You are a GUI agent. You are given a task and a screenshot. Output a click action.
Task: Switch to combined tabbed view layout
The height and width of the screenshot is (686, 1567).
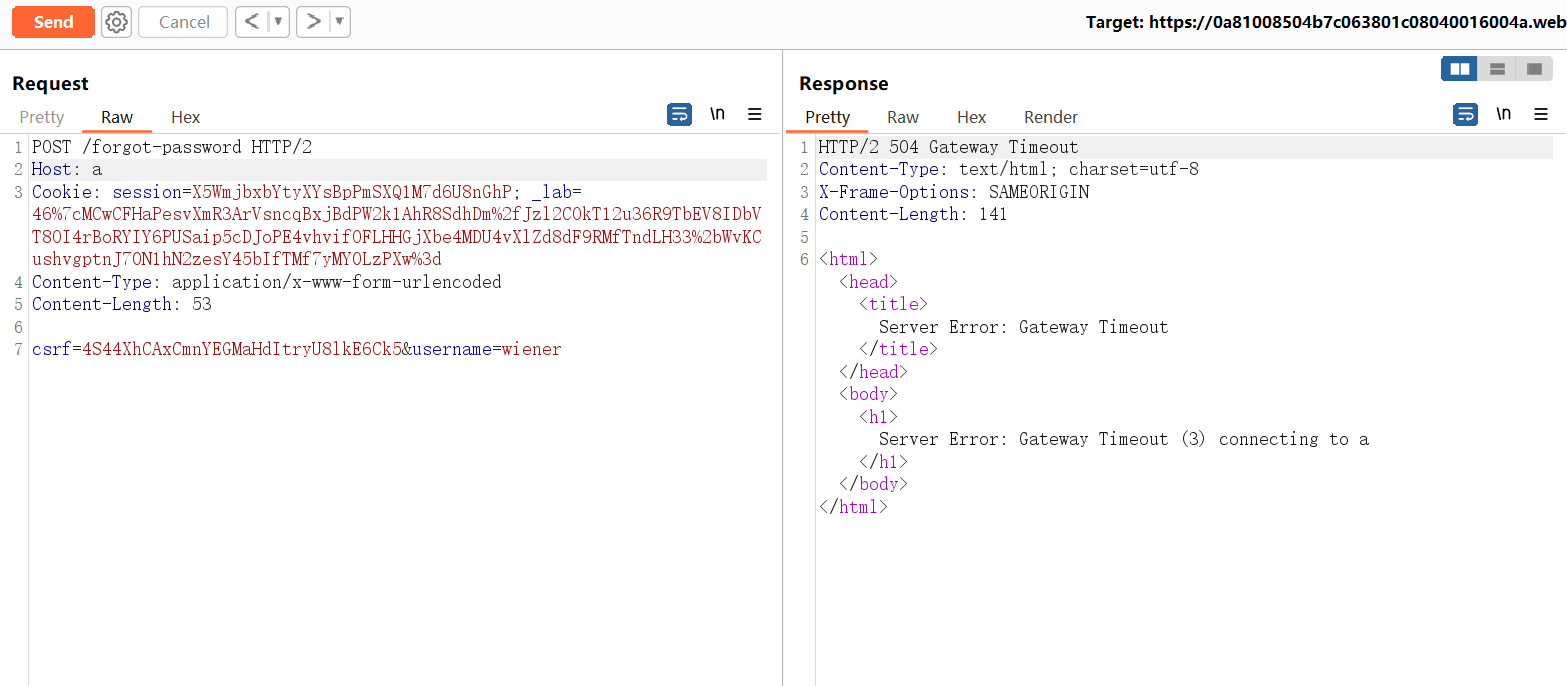click(x=1534, y=69)
